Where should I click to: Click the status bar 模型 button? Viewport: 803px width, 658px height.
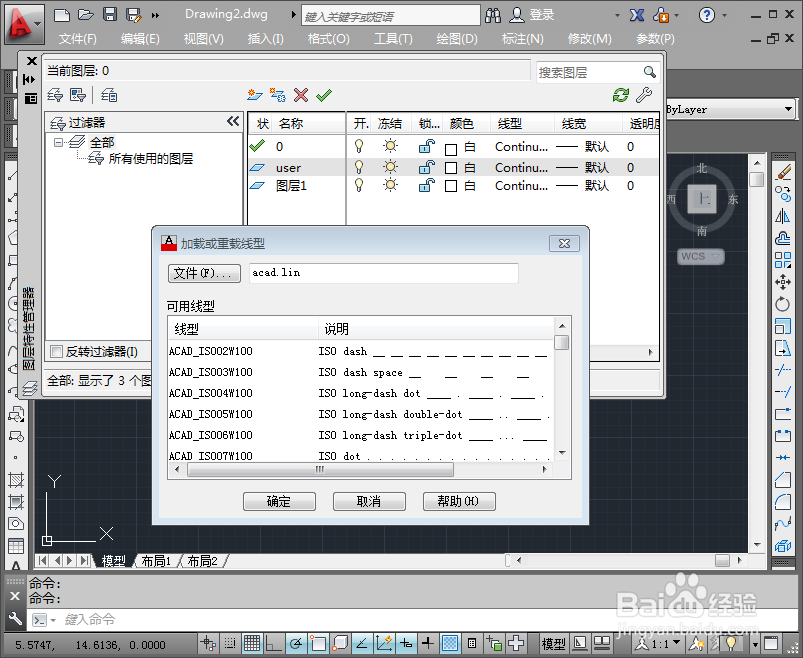553,643
